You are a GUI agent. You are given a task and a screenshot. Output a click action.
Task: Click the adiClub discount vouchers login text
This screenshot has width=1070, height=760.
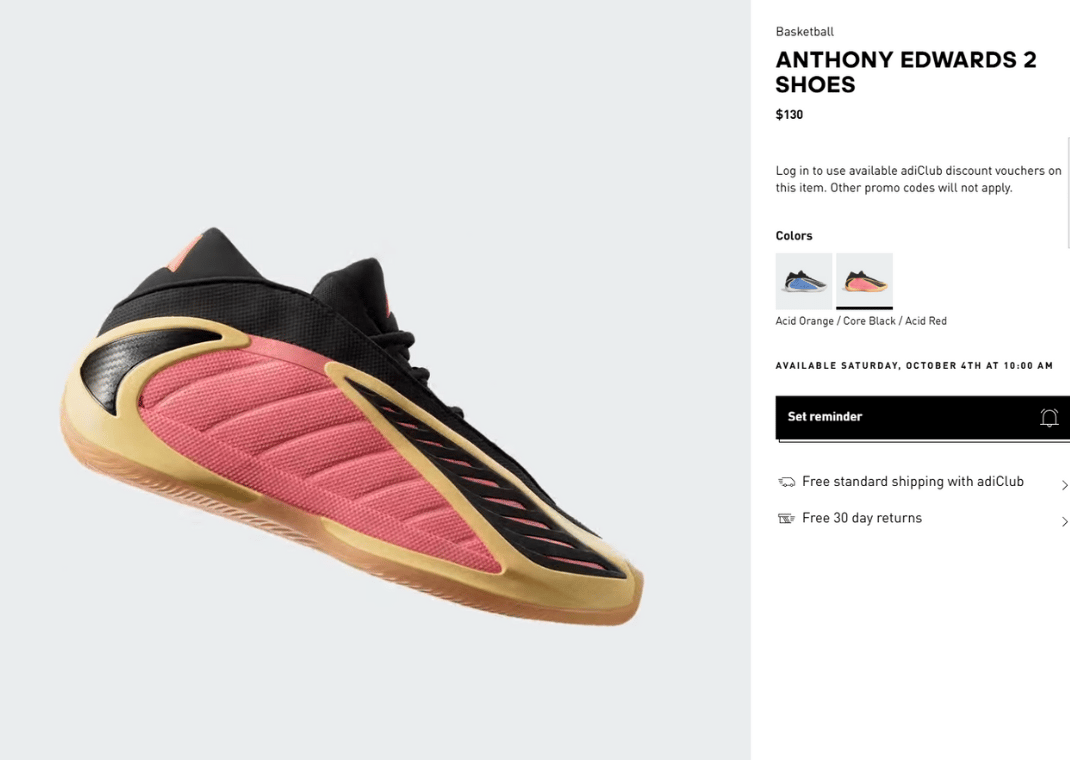click(x=919, y=179)
